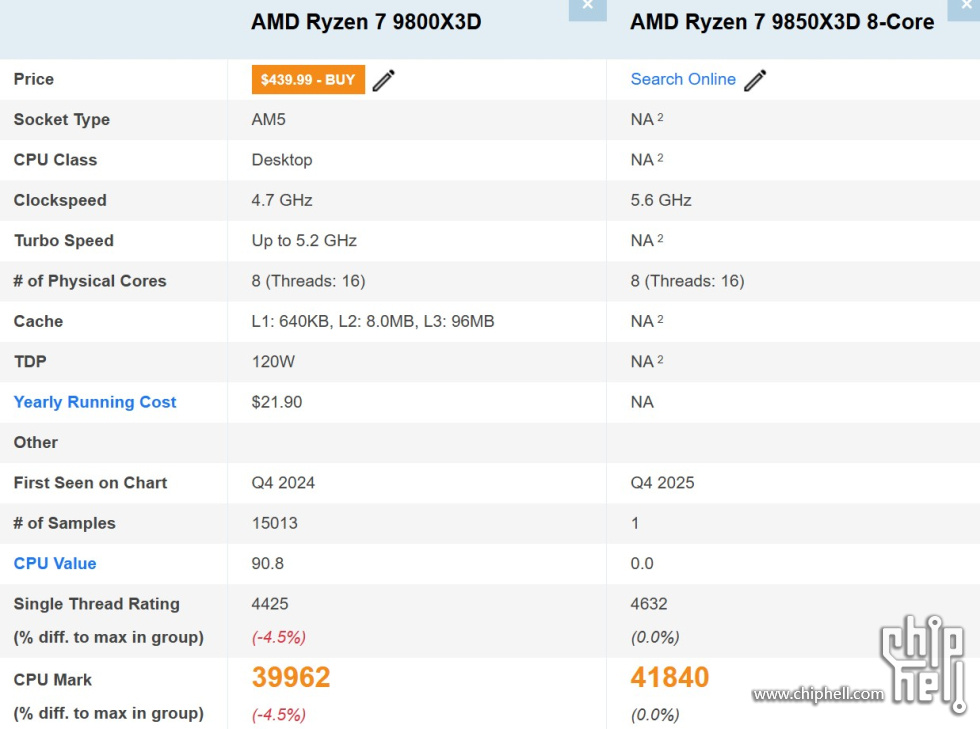This screenshot has width=980, height=729.
Task: Open the CPU Value explanation link
Action: [x=55, y=563]
